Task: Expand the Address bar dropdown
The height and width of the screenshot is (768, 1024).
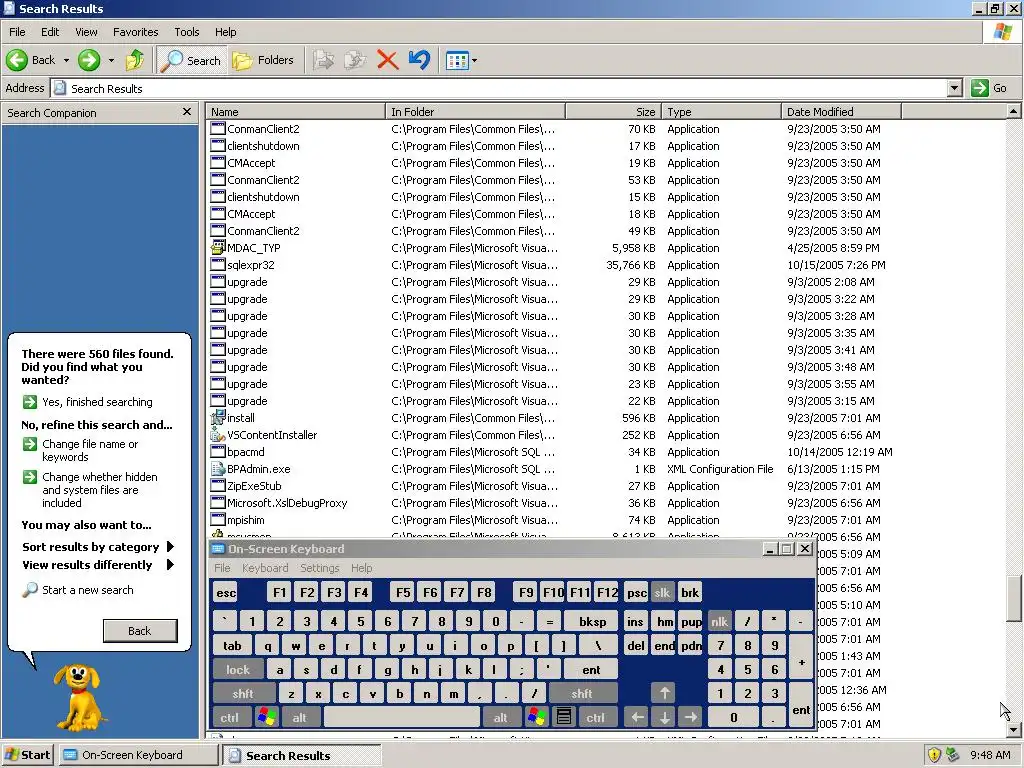Action: (x=954, y=88)
